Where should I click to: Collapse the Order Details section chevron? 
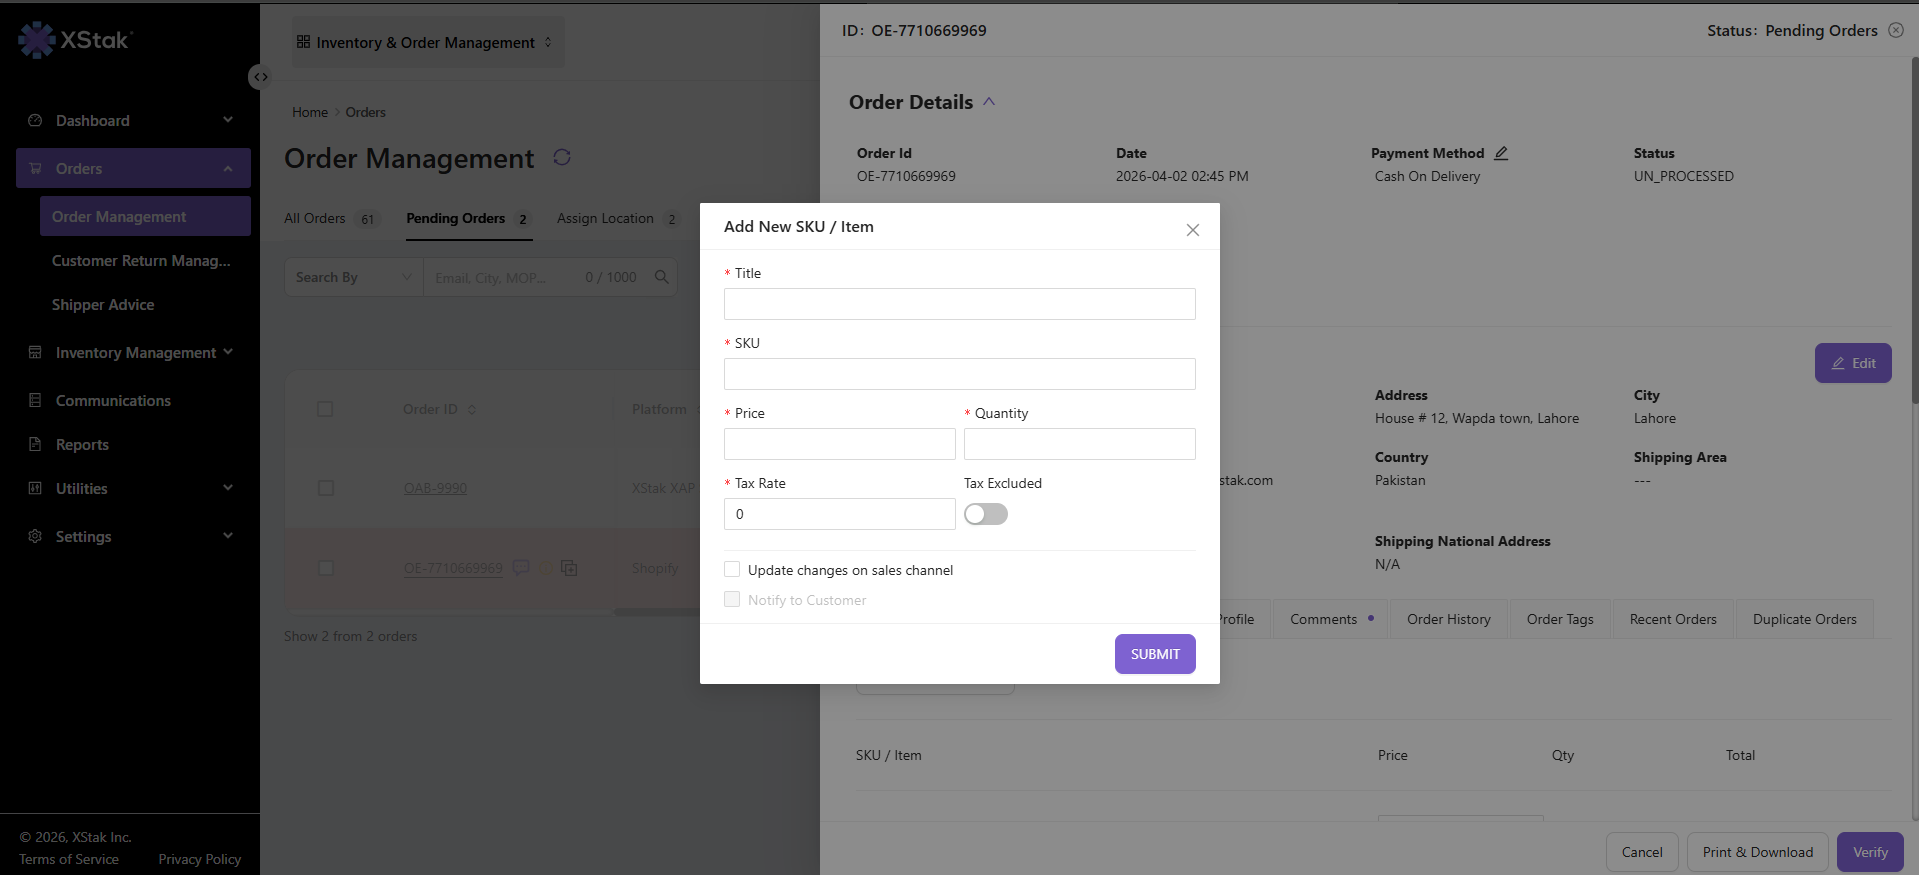click(989, 102)
